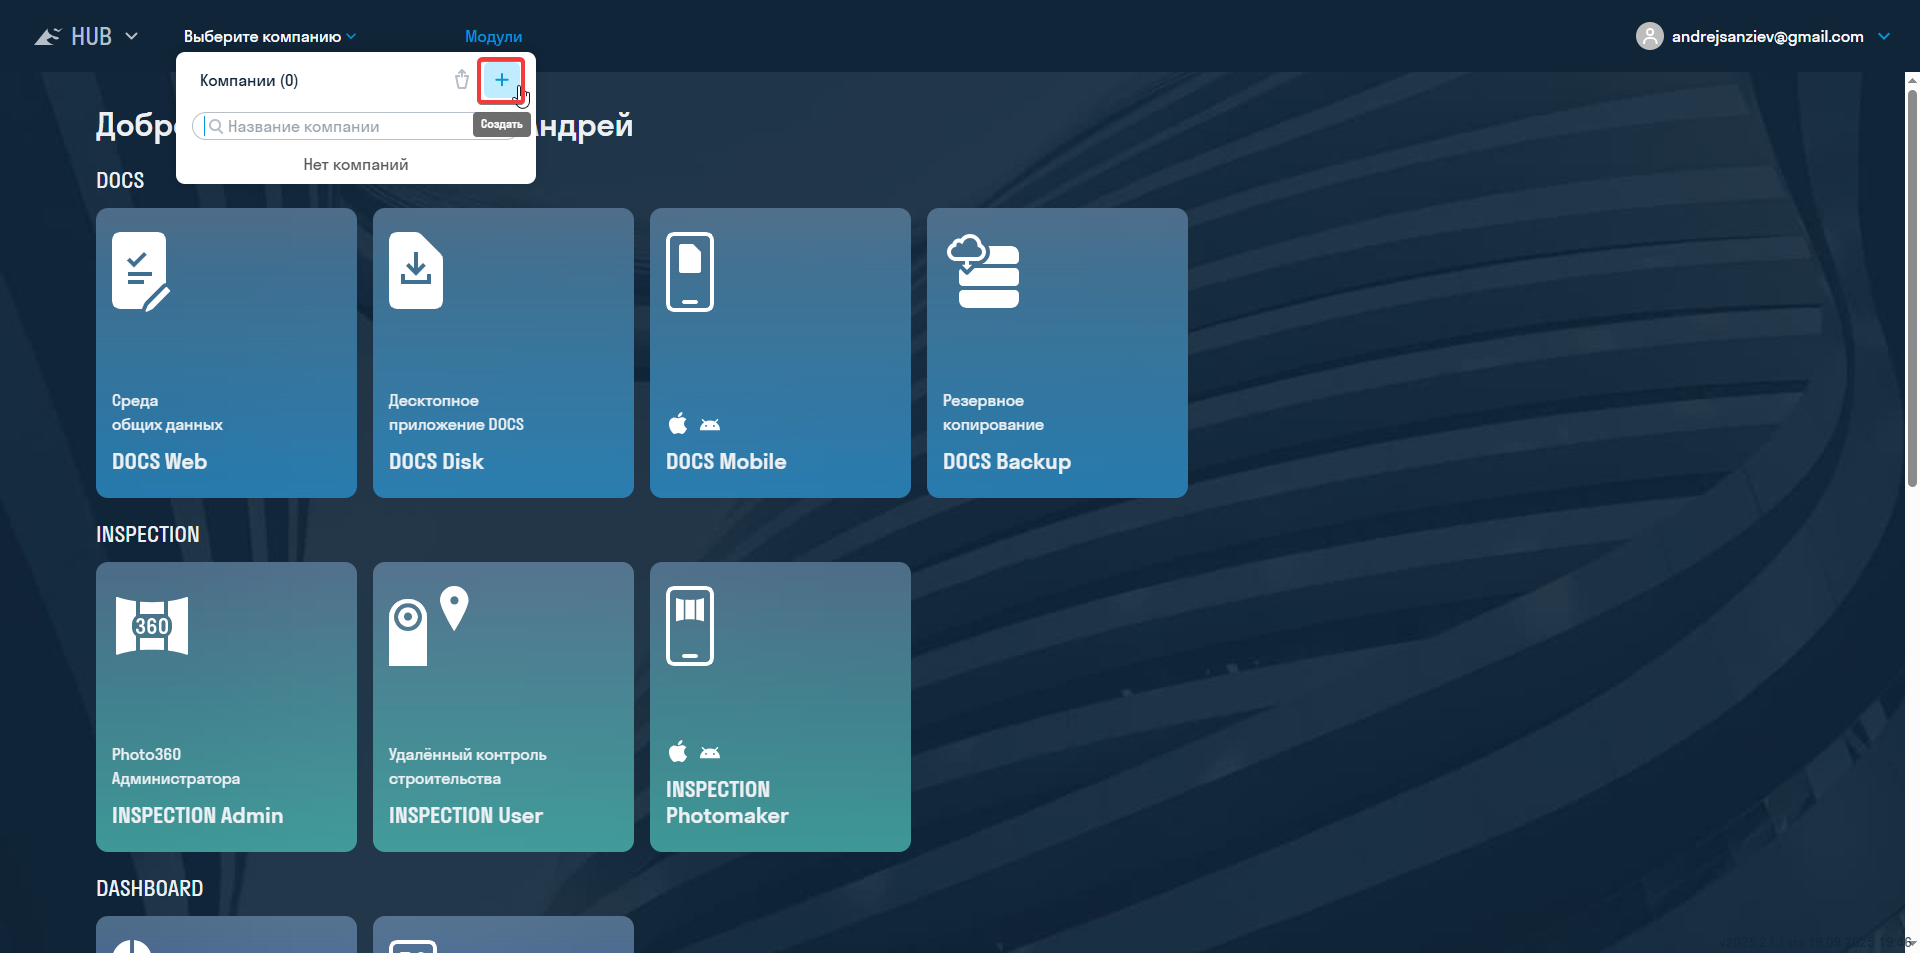Click the user avatar icon

point(1649,37)
